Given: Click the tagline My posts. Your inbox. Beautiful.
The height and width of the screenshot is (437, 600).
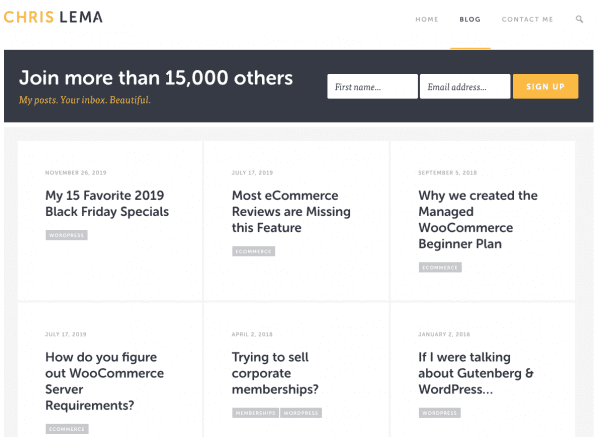Looking at the screenshot, I should pyautogui.click(x=85, y=100).
